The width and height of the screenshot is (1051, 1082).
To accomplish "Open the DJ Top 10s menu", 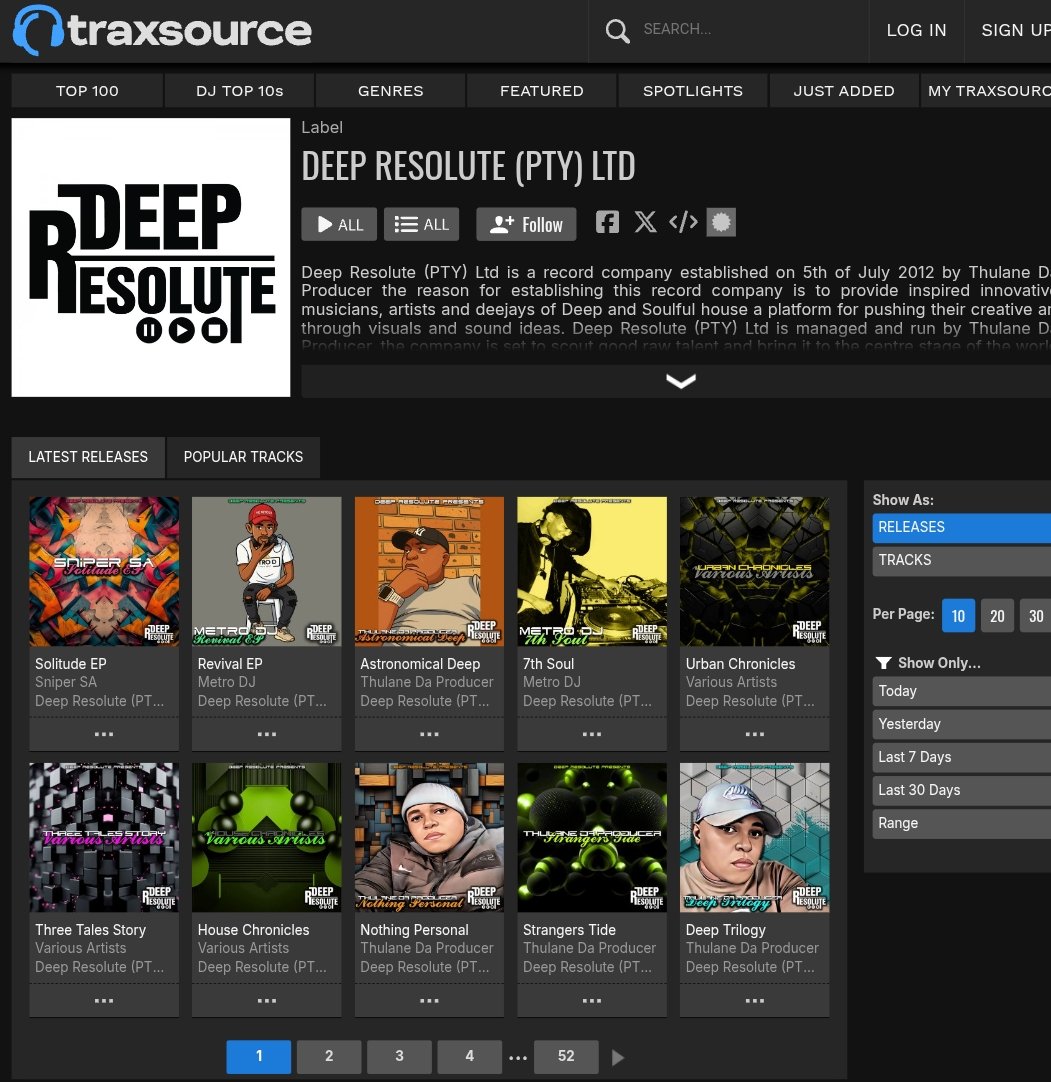I will click(239, 91).
